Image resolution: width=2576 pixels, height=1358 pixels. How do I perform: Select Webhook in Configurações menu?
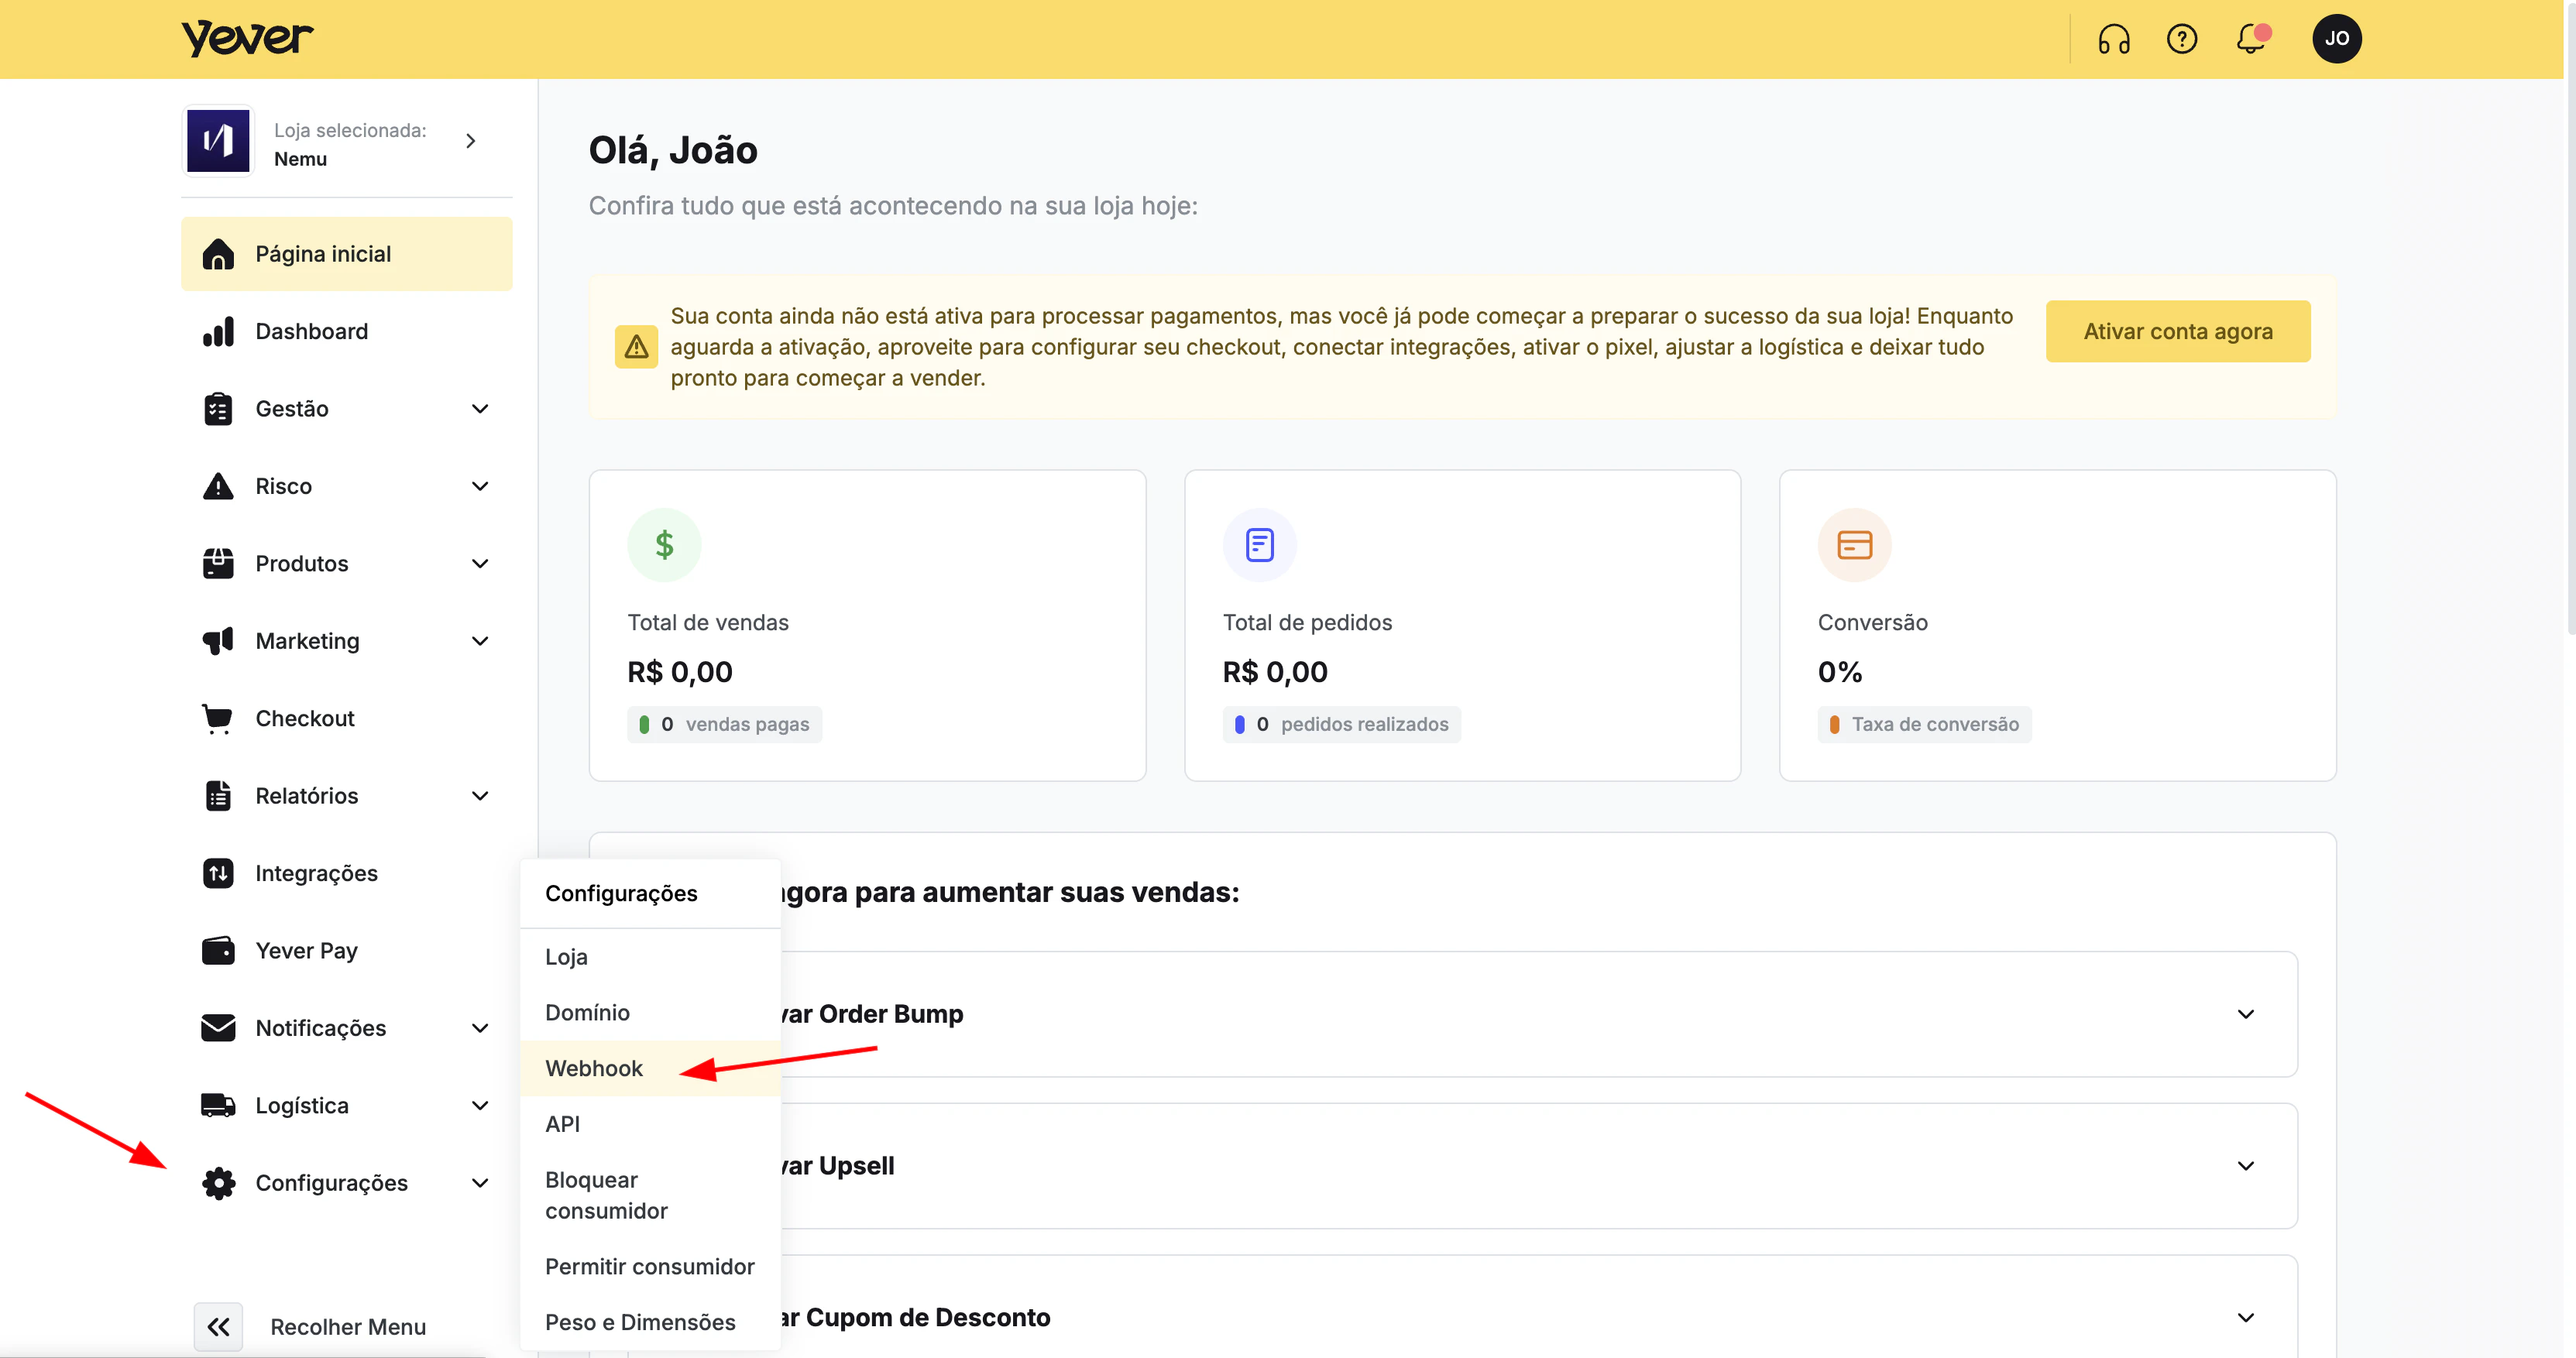[594, 1068]
